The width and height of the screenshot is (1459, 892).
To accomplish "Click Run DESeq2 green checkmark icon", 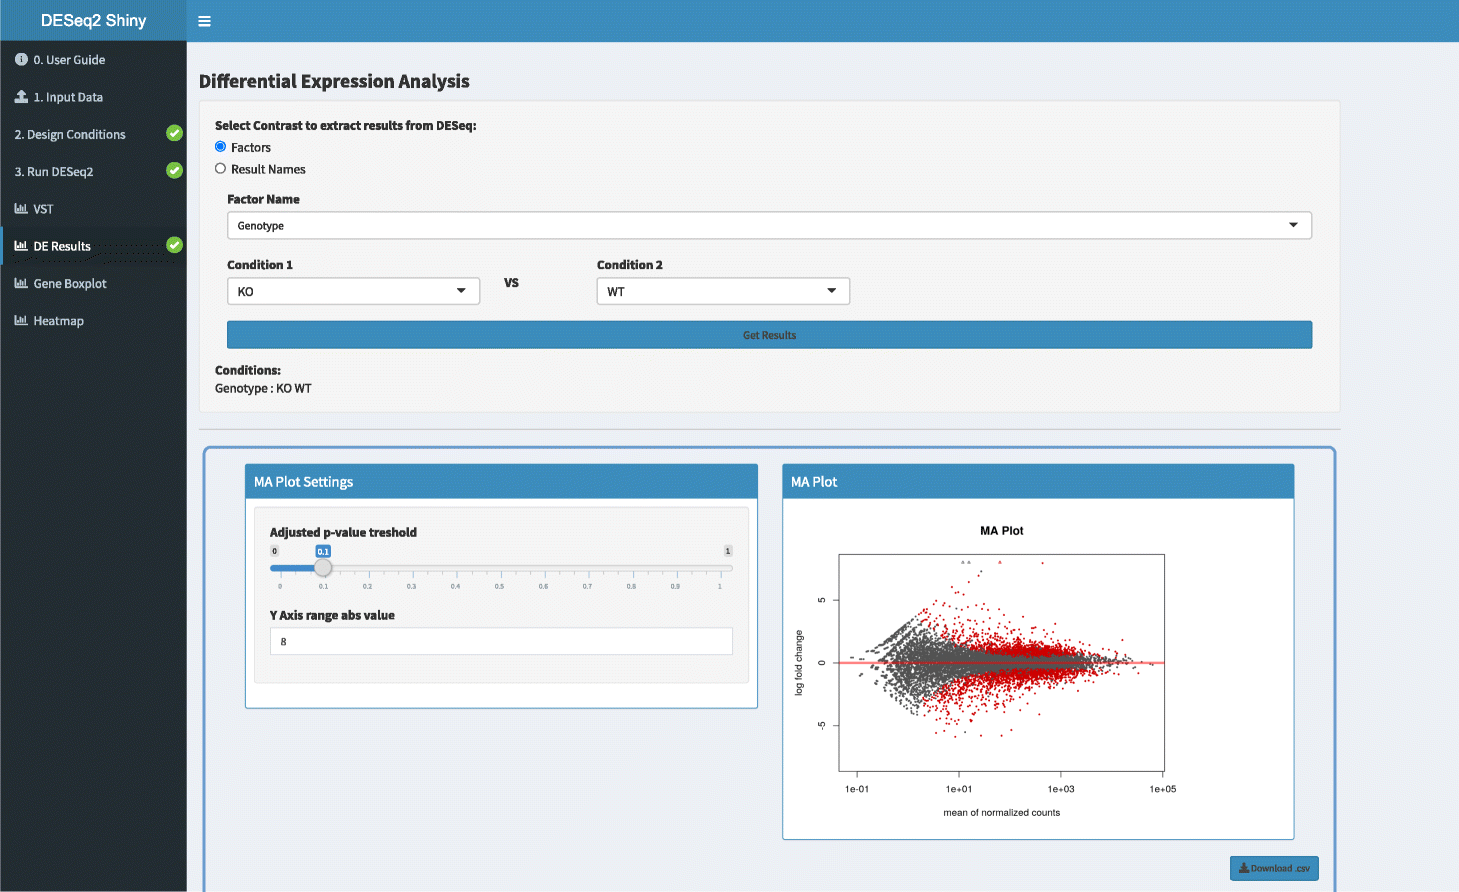I will pos(174,170).
